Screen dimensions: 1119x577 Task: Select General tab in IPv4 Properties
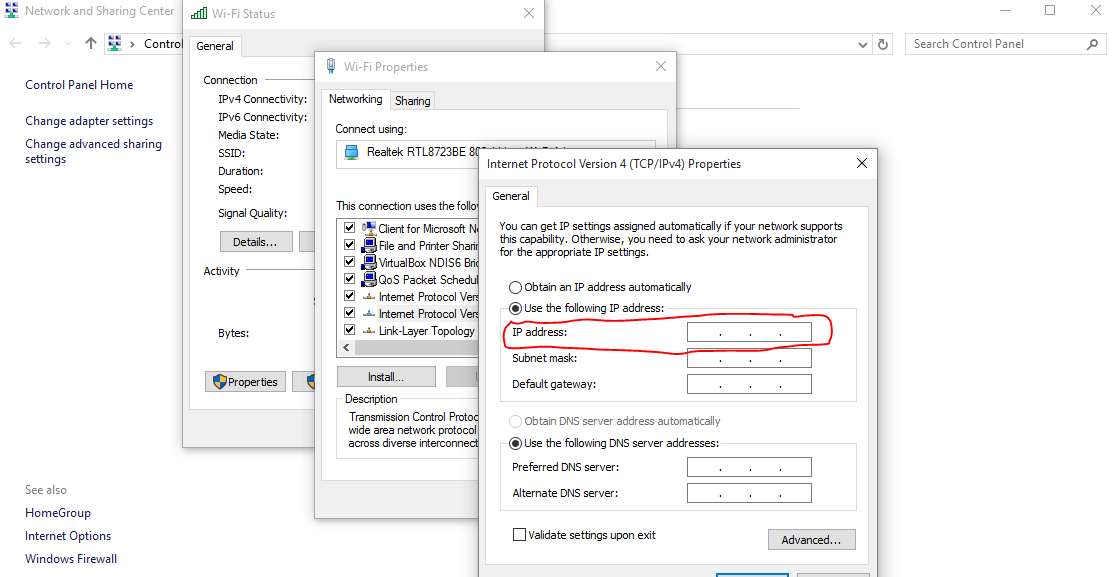coord(511,196)
